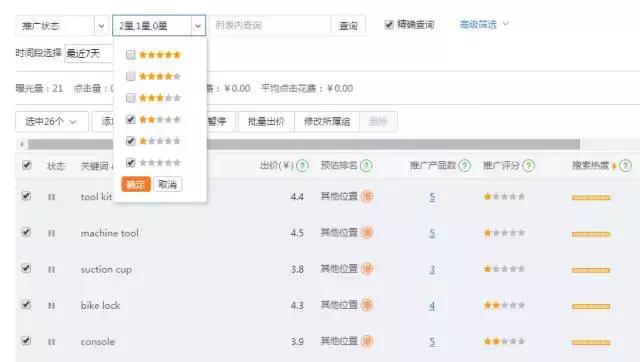The image size is (640, 362).
Task: Confirm star filter with orange 确定 button
Action: click(136, 184)
